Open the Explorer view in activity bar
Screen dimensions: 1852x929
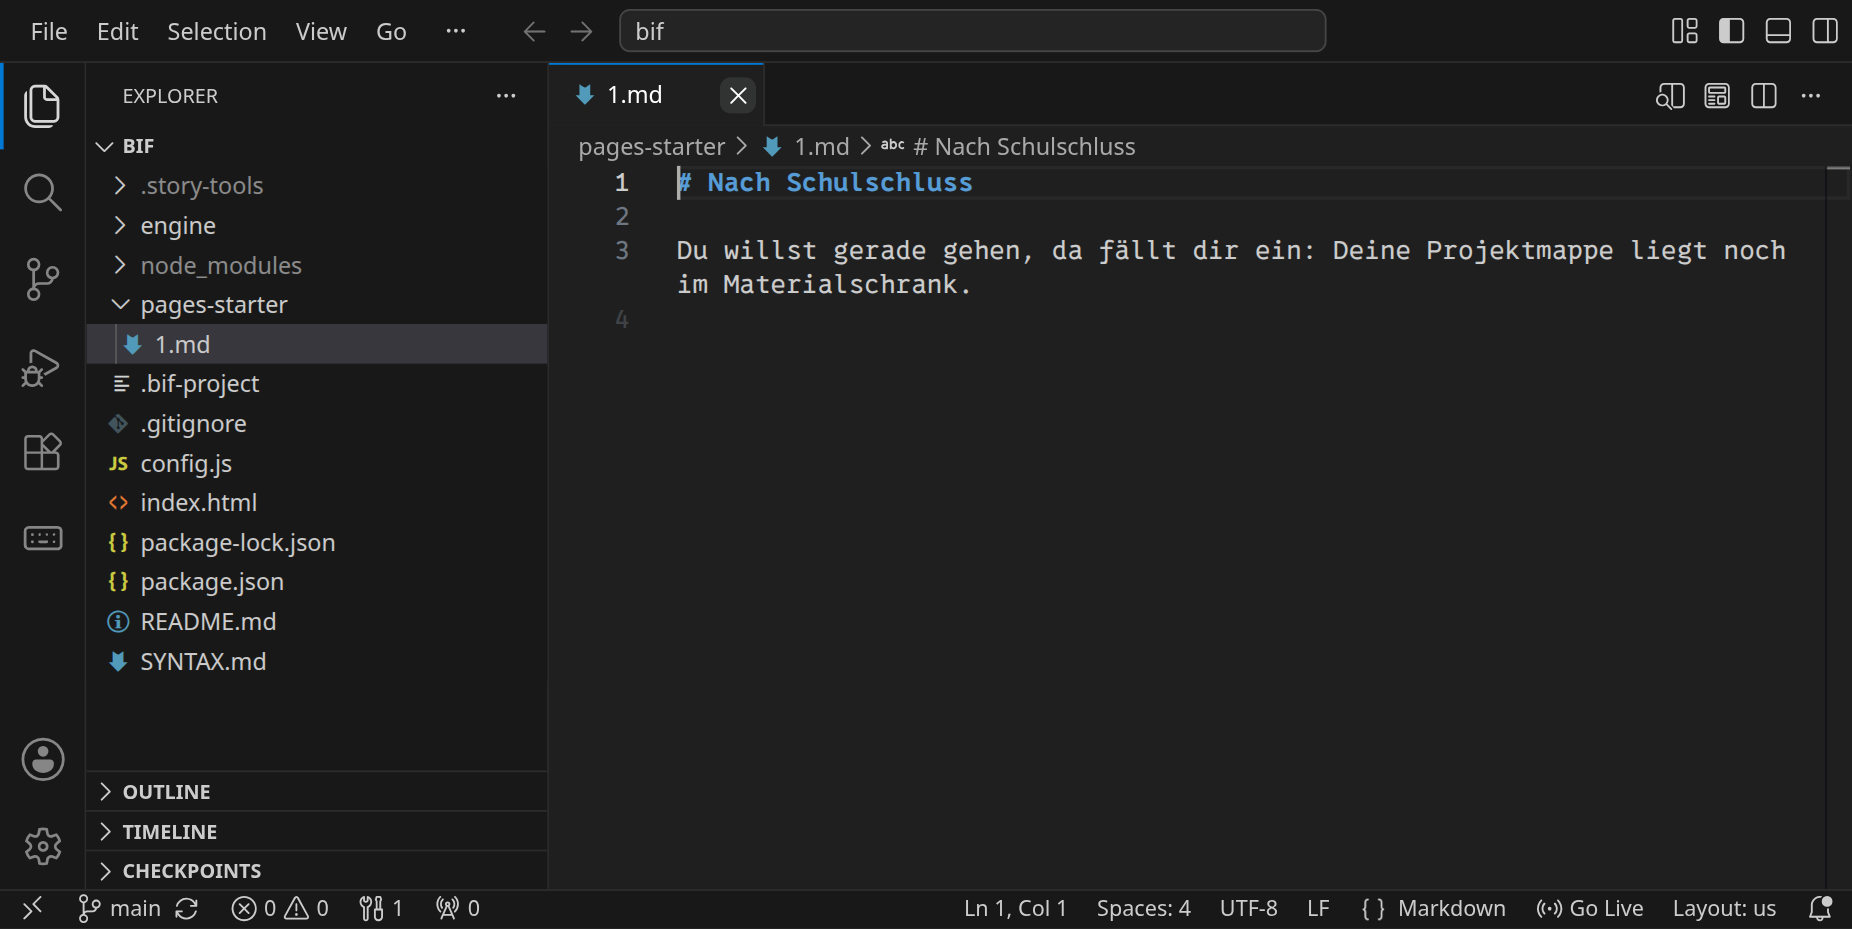(42, 106)
